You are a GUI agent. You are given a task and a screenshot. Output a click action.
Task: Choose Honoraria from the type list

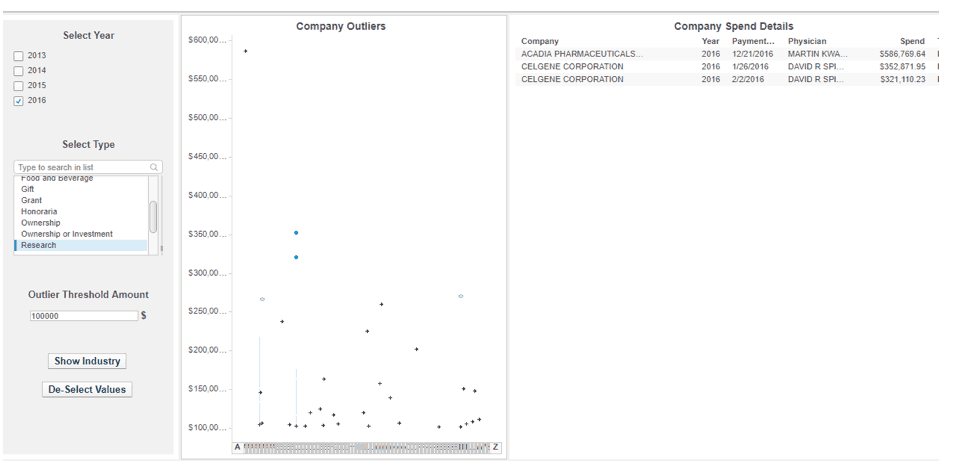pyautogui.click(x=39, y=212)
